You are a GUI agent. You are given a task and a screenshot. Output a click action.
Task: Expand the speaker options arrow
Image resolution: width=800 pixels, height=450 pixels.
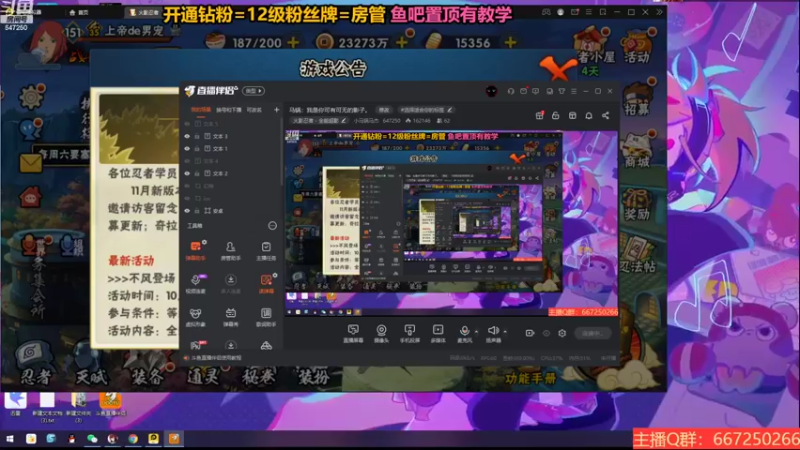[505, 332]
